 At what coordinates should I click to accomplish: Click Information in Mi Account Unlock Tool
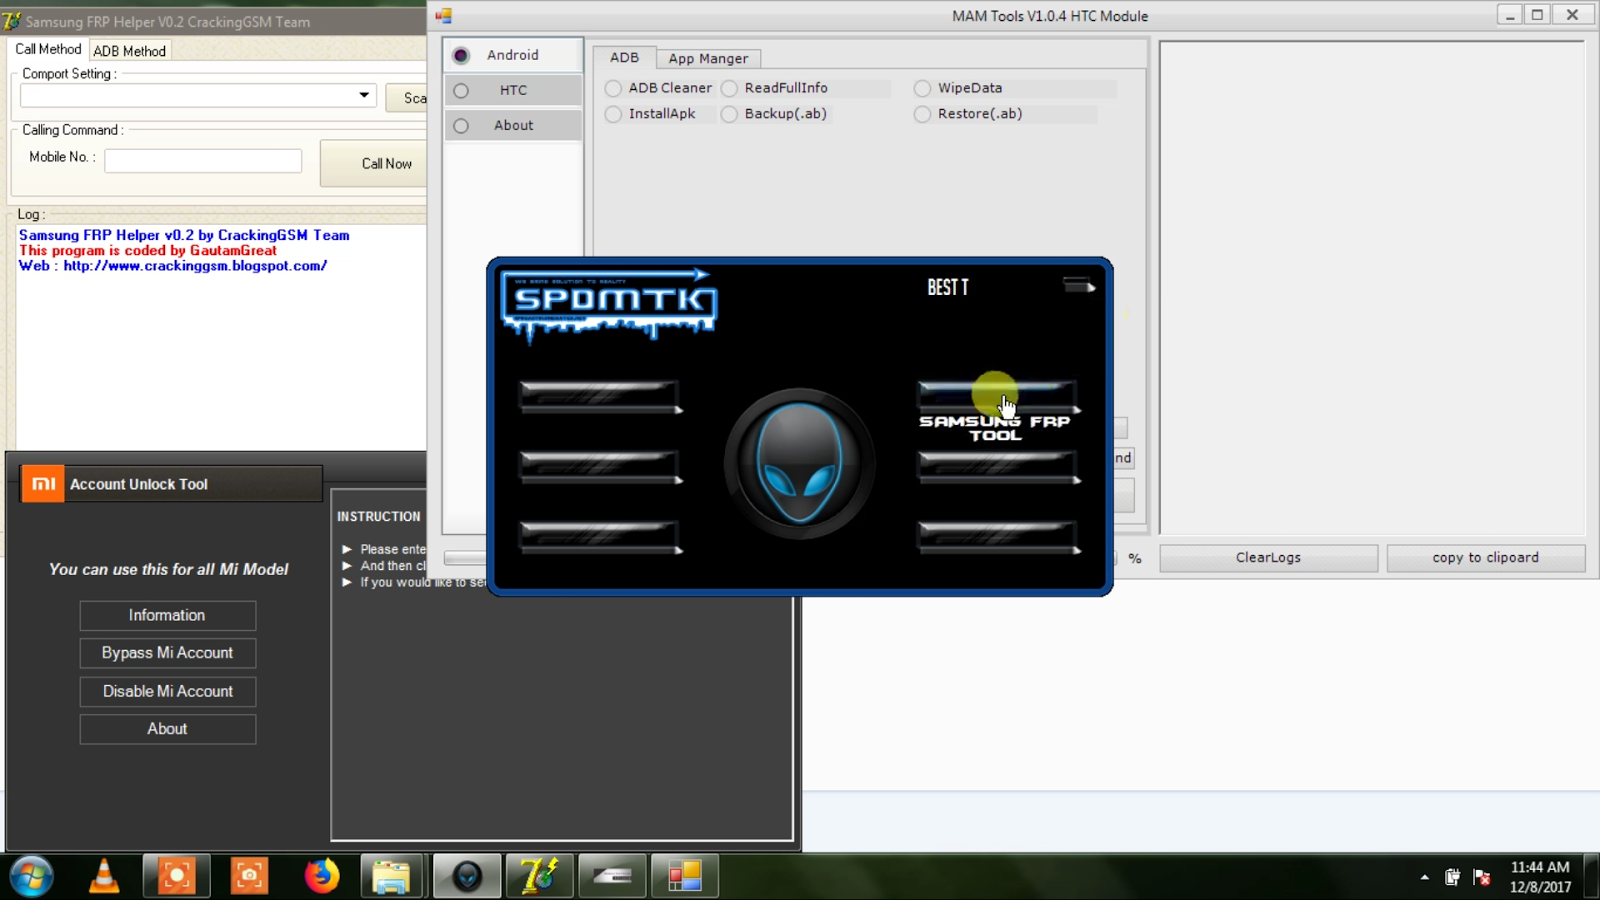pos(167,615)
